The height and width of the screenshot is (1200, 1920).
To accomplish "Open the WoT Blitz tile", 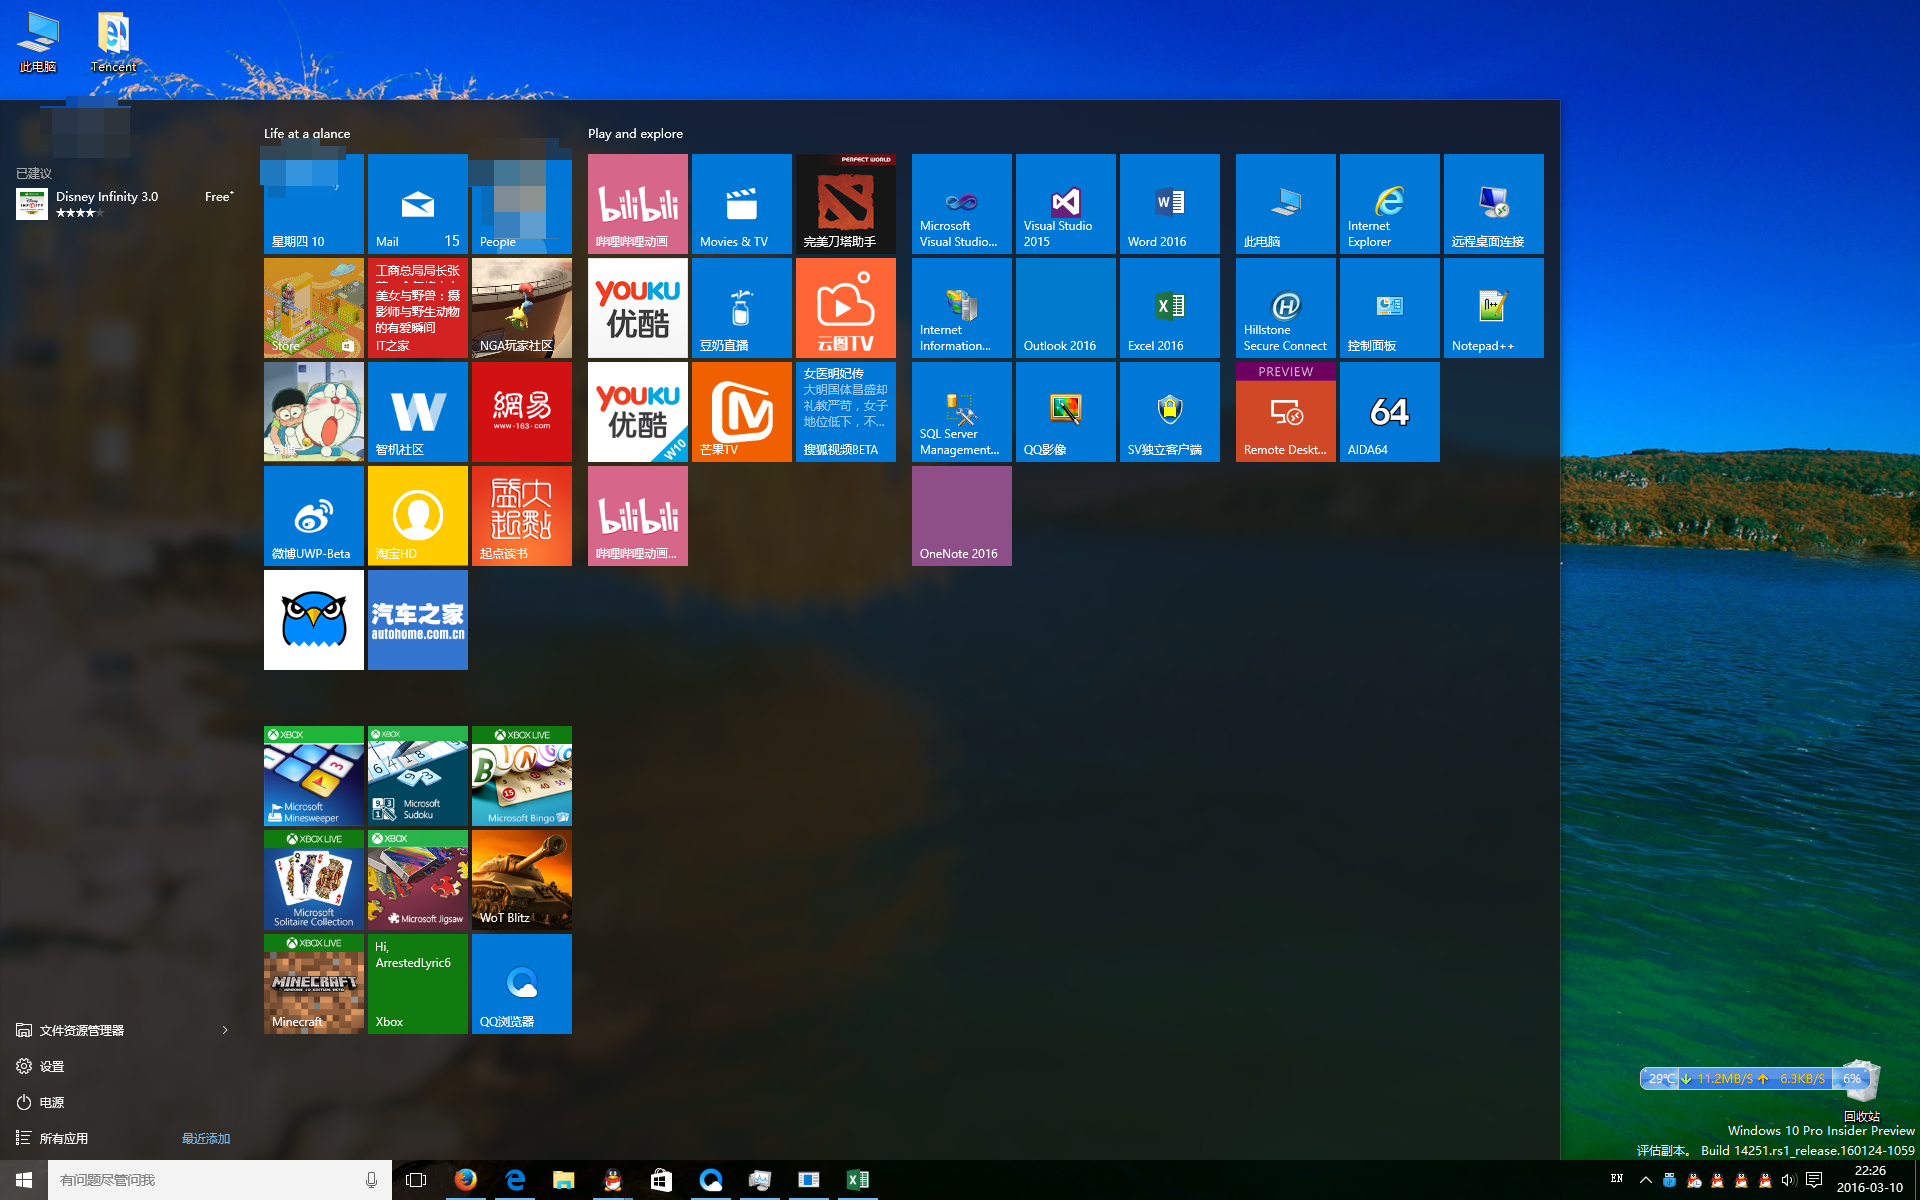I will (x=522, y=880).
